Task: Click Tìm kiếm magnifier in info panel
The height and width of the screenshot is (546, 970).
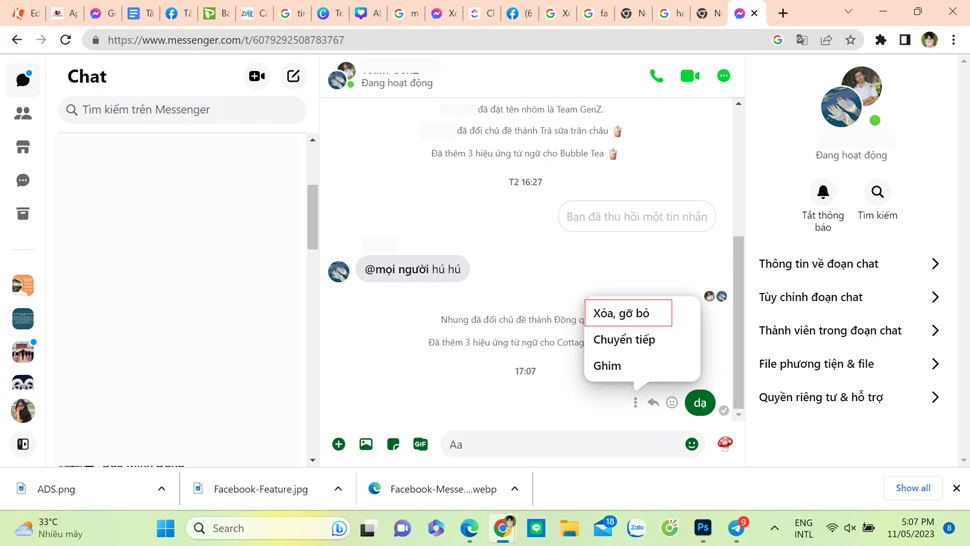Action: coord(877,192)
